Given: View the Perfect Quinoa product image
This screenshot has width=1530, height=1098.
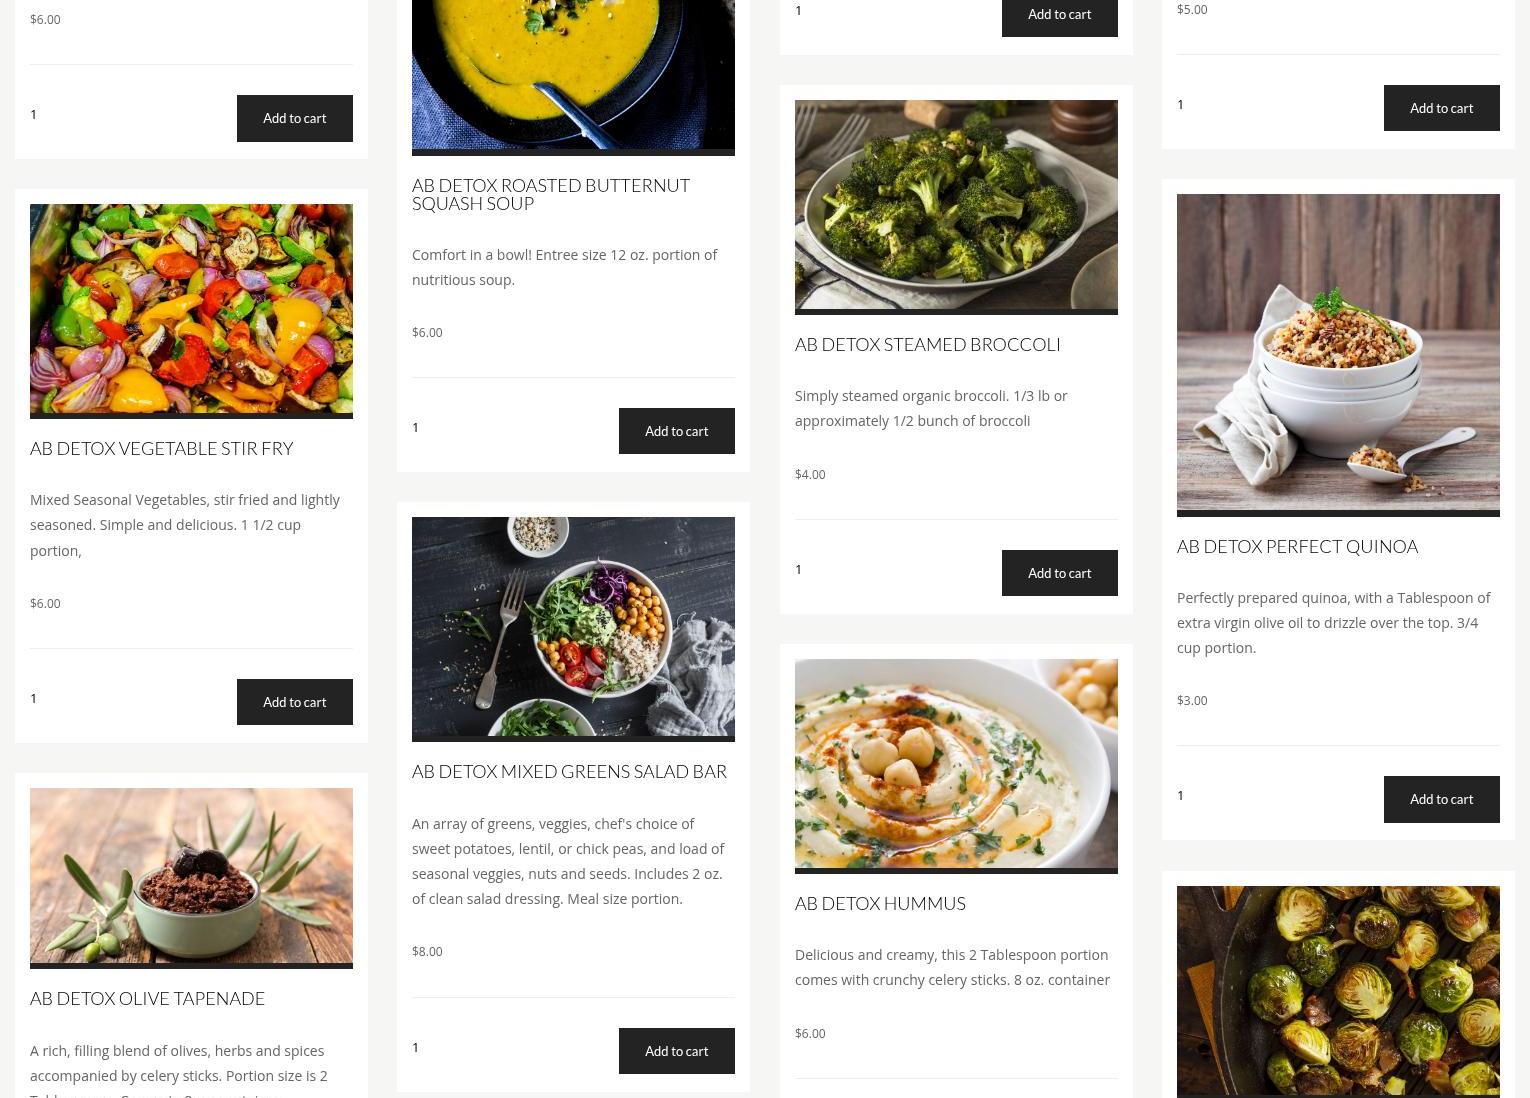Looking at the screenshot, I should (x=1338, y=355).
